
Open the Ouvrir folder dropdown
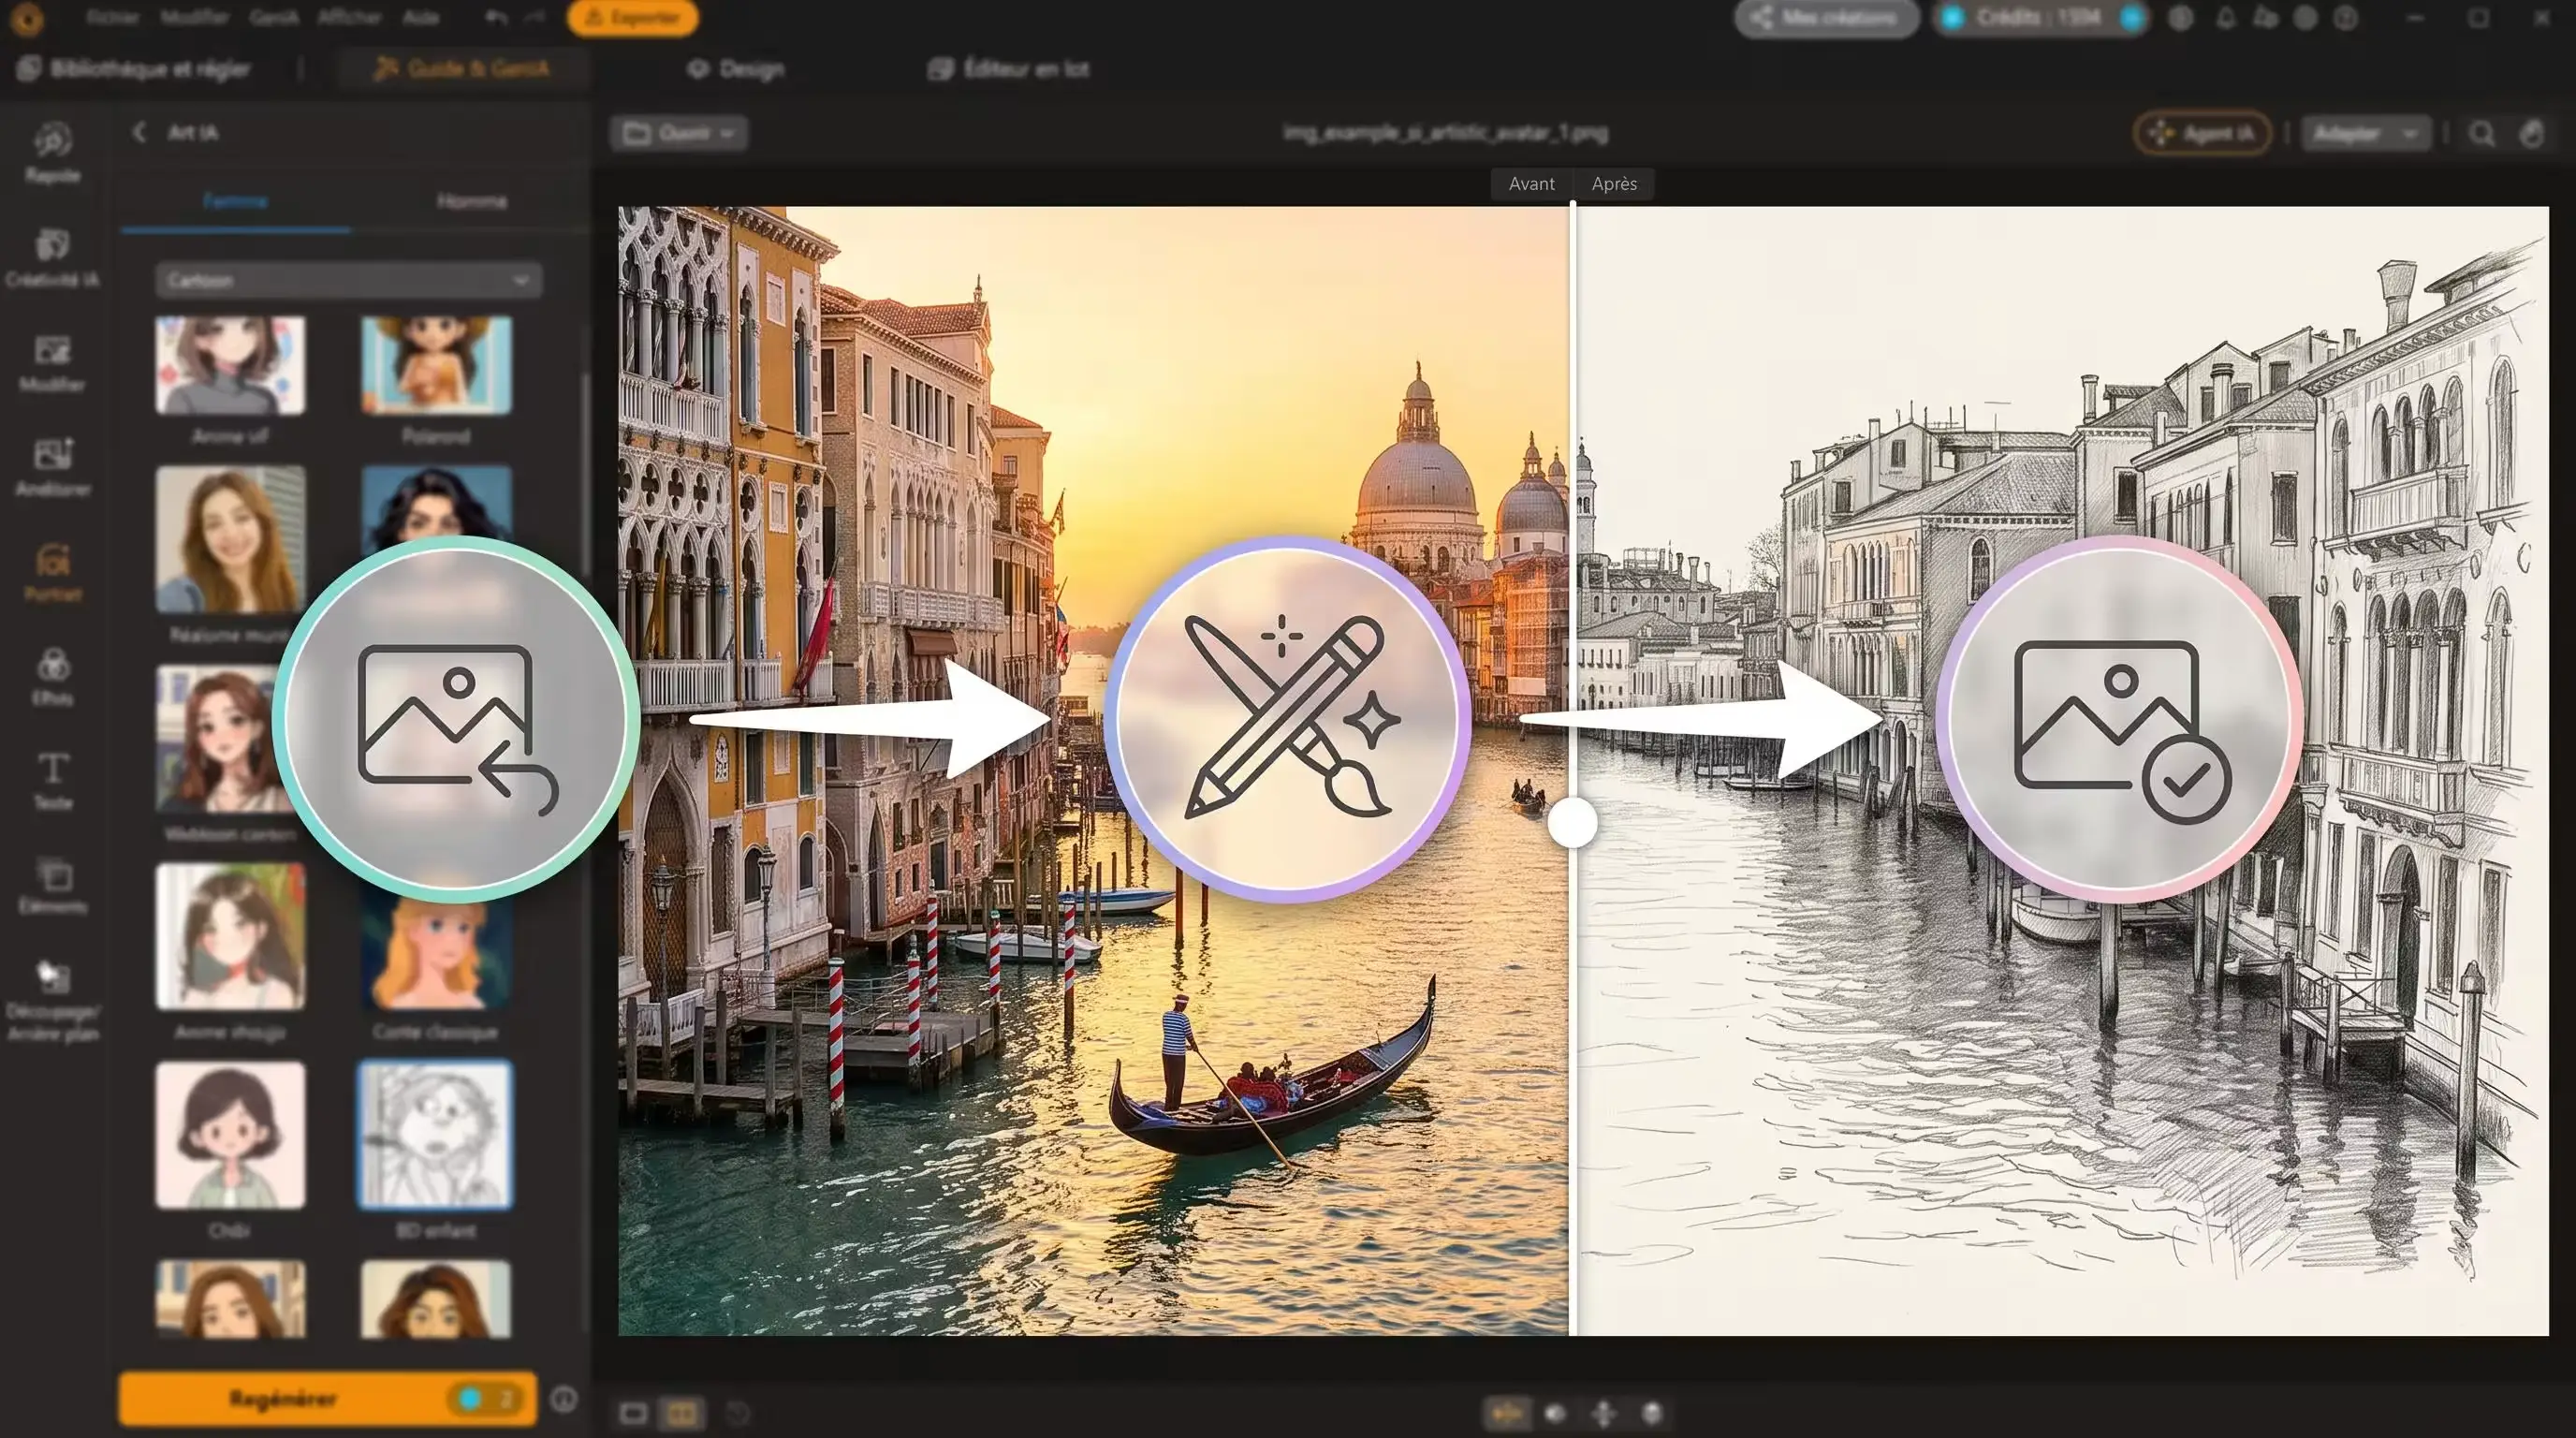point(679,133)
